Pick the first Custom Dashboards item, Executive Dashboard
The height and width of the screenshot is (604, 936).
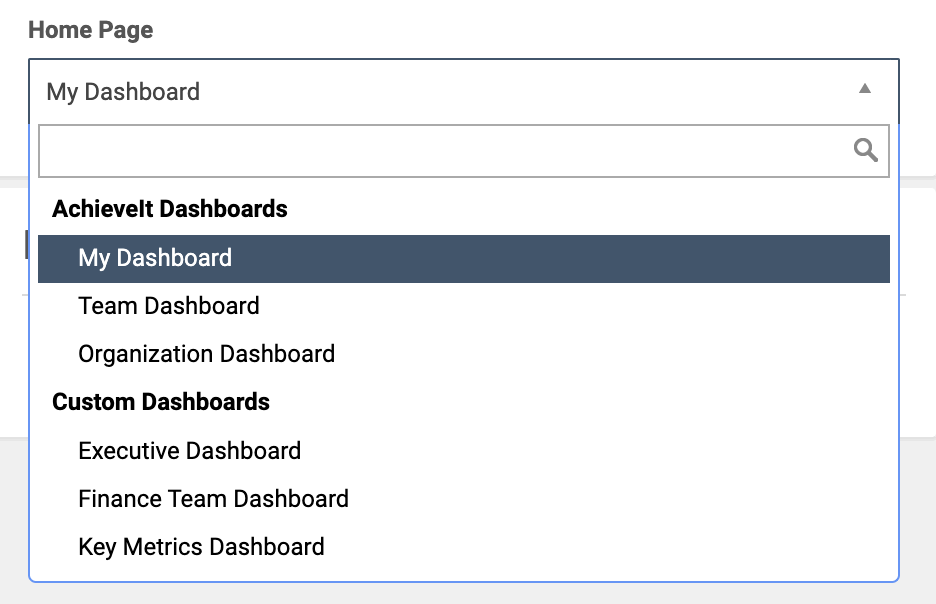point(464,451)
